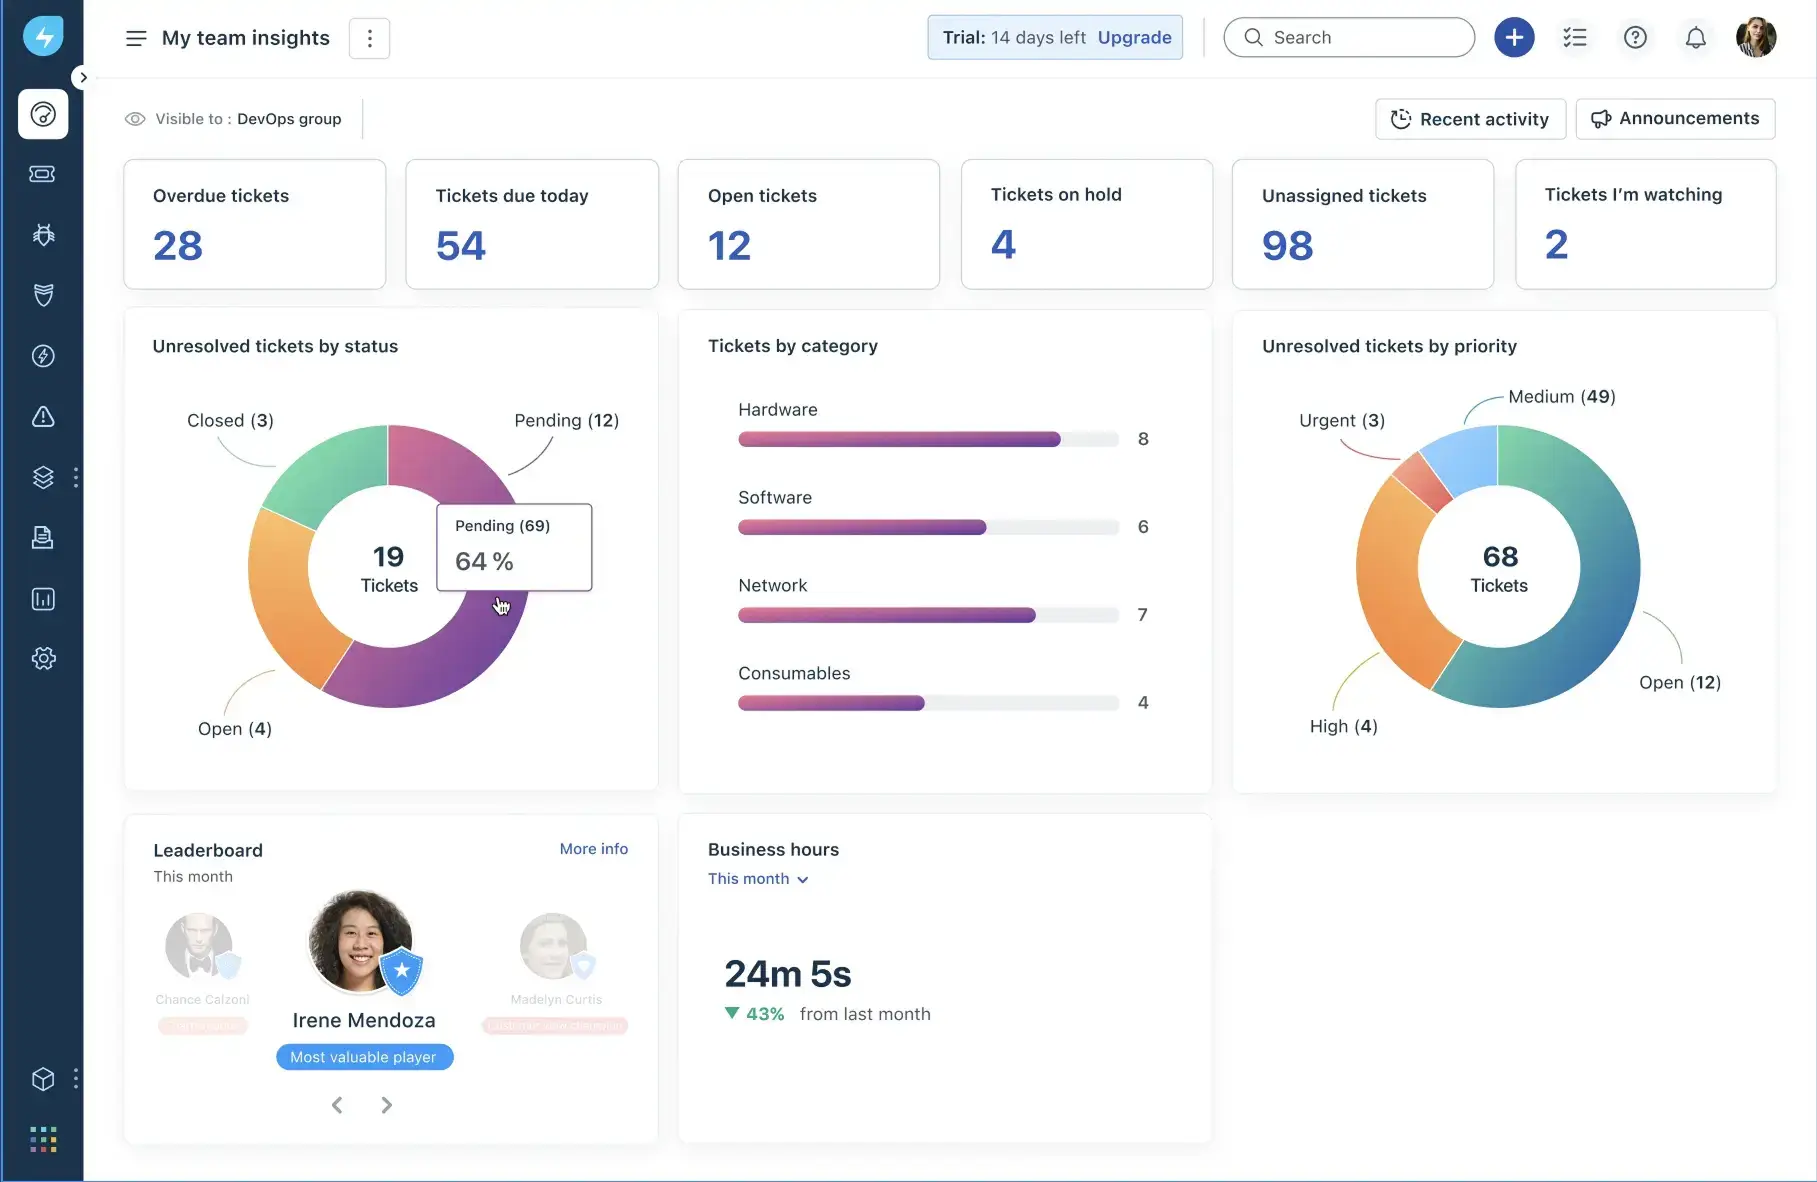Screen dimensions: 1817x1182
Task: Open the tickets icon in sidebar
Action: (x=42, y=174)
